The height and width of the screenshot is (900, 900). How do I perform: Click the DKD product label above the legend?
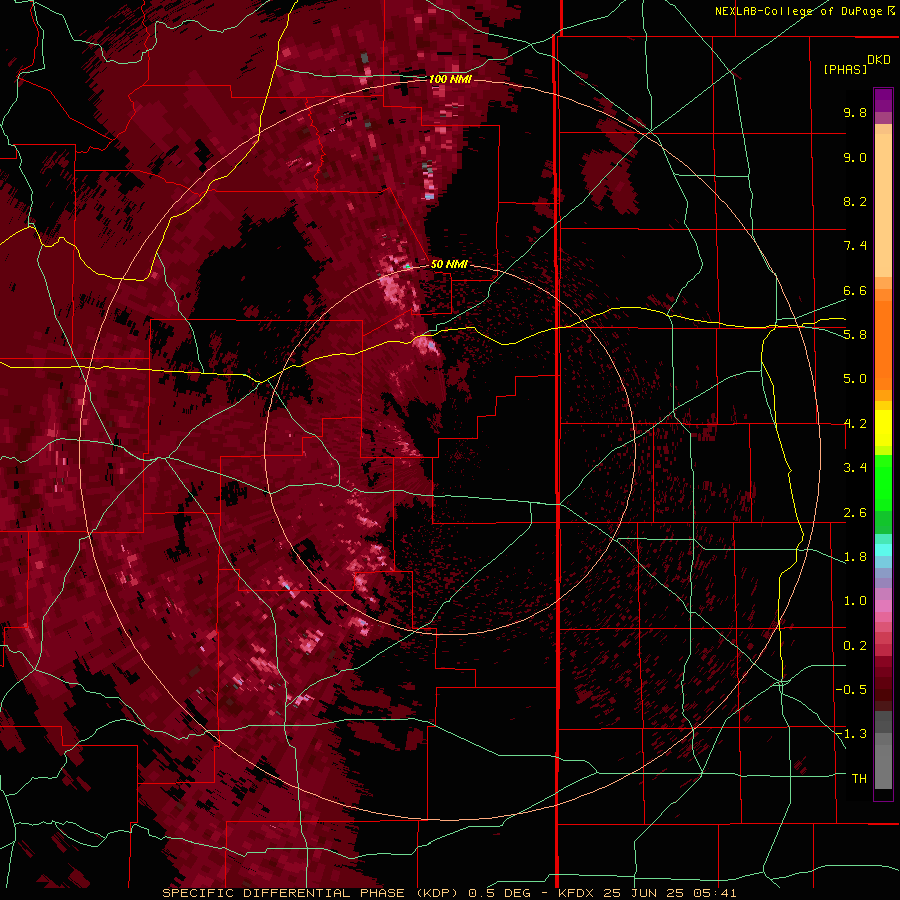tap(878, 60)
